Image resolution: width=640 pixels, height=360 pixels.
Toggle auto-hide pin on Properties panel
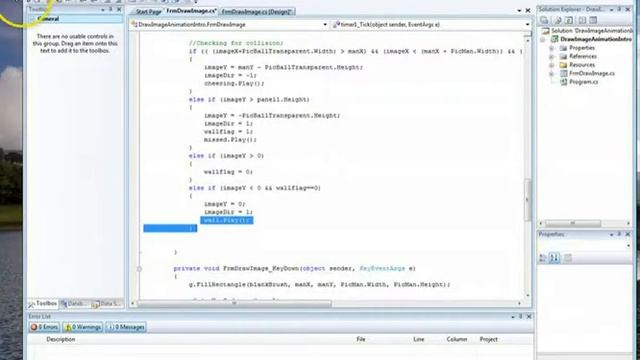620,234
